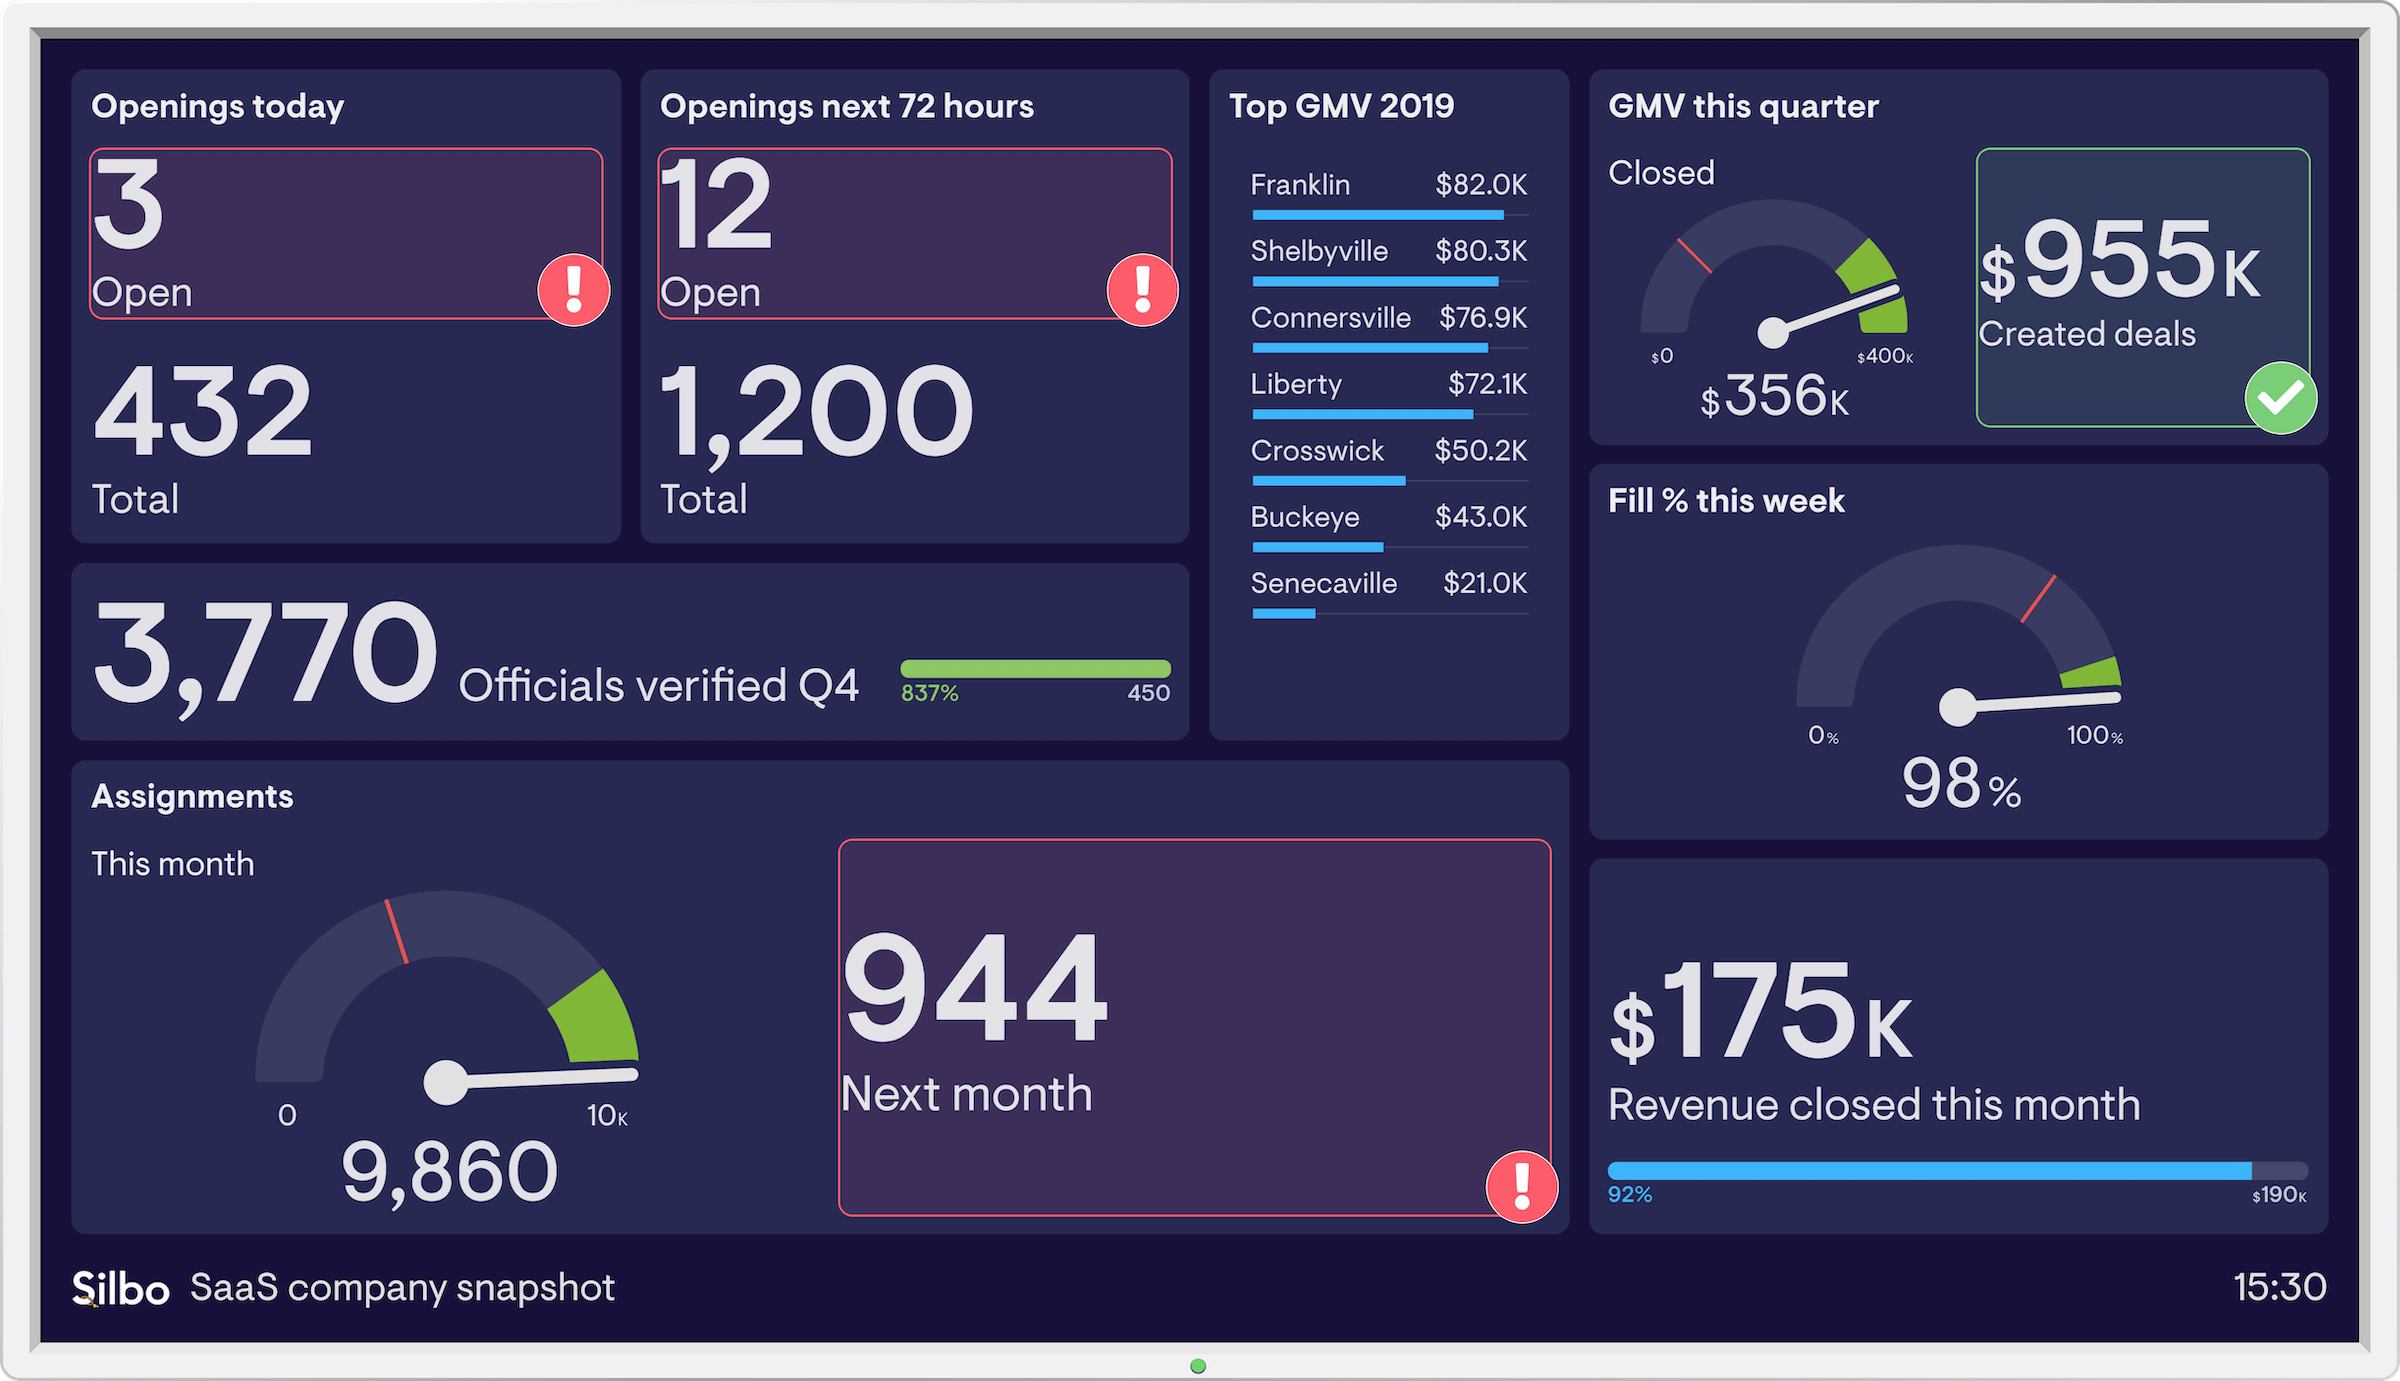Viewport: 2400px width, 1381px height.
Task: Select the 'Top GMV 2019' title
Action: coord(1342,106)
